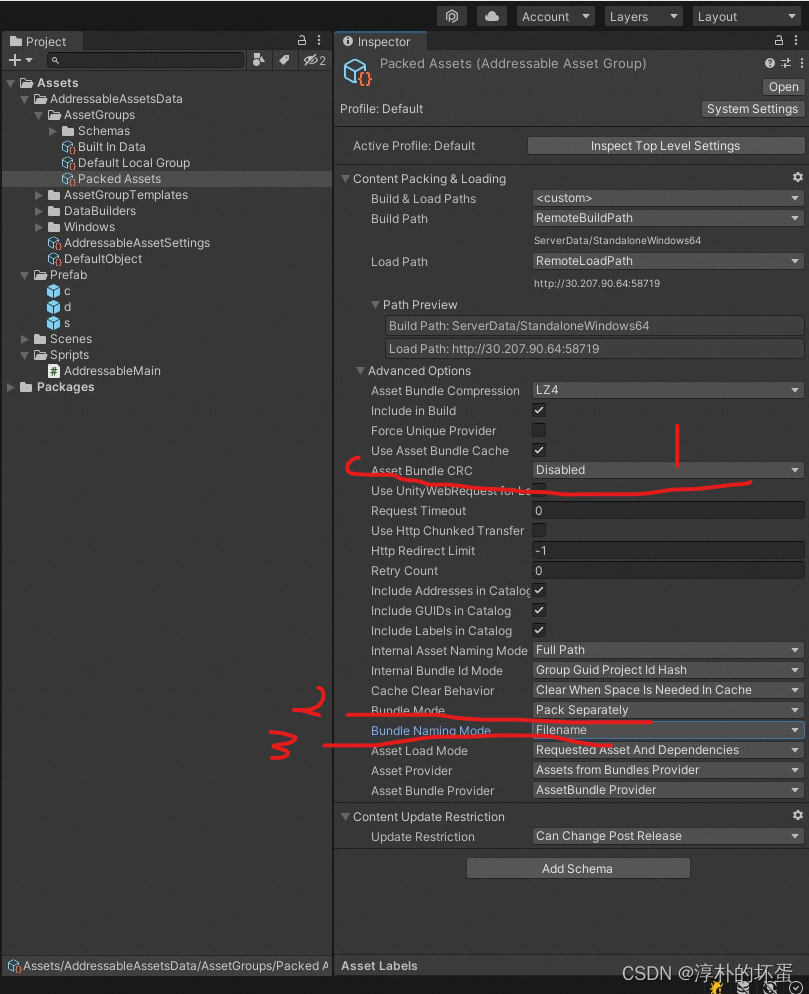
Task: Lock the Project panel
Action: pos(302,41)
